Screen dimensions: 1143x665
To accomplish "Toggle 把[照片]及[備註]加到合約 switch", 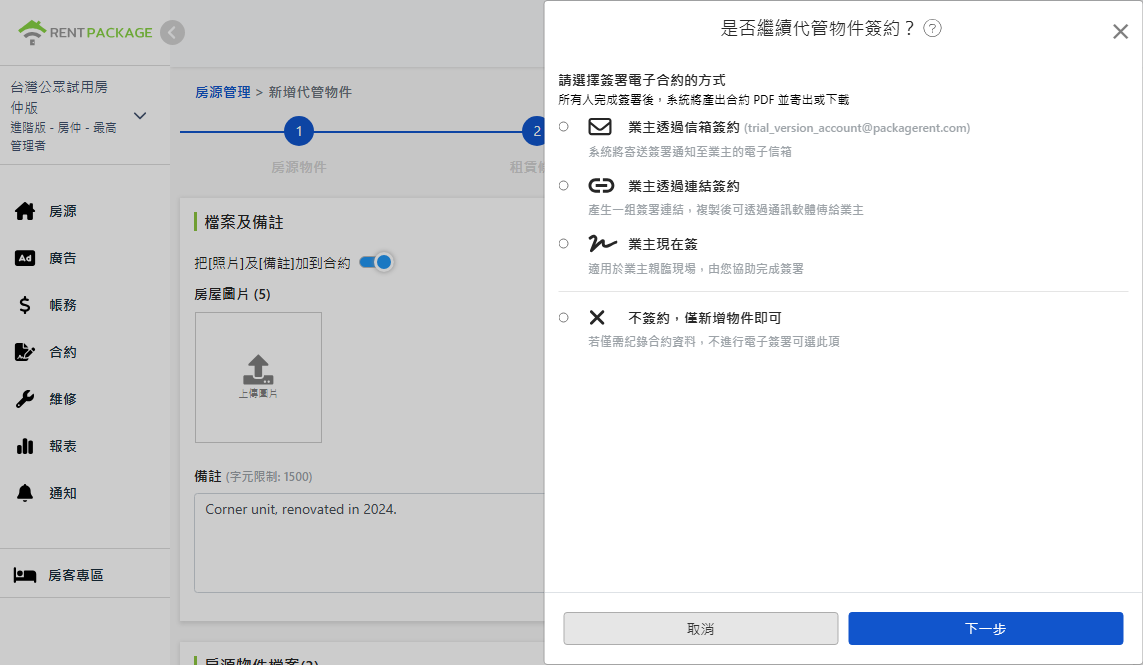I will [x=376, y=262].
